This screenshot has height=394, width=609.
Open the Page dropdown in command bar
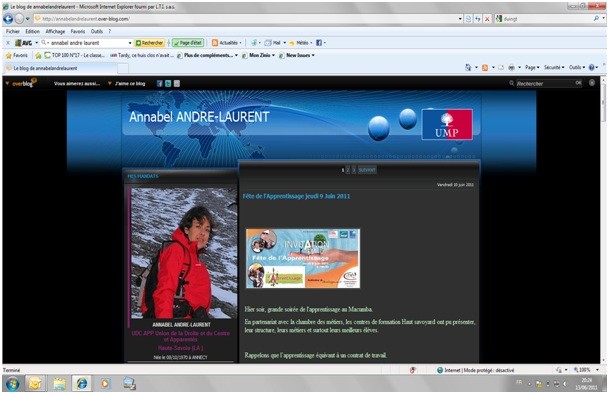[x=532, y=68]
